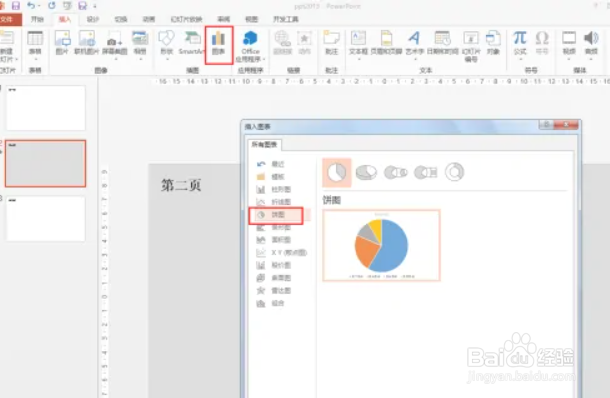Open the Audio (音频) speaker button
Screen dimensions: 610x398
pyautogui.click(x=591, y=45)
